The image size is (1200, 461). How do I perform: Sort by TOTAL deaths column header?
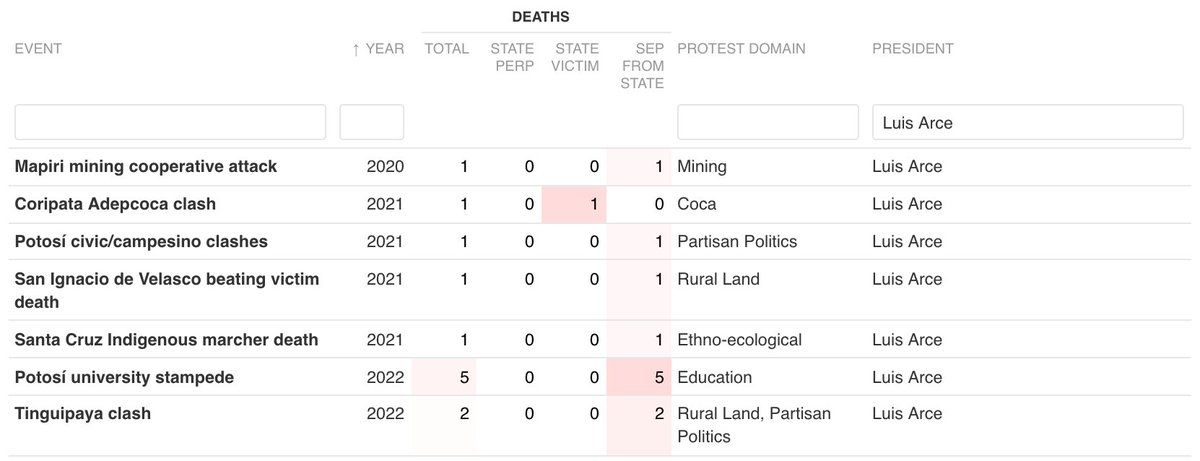point(447,49)
